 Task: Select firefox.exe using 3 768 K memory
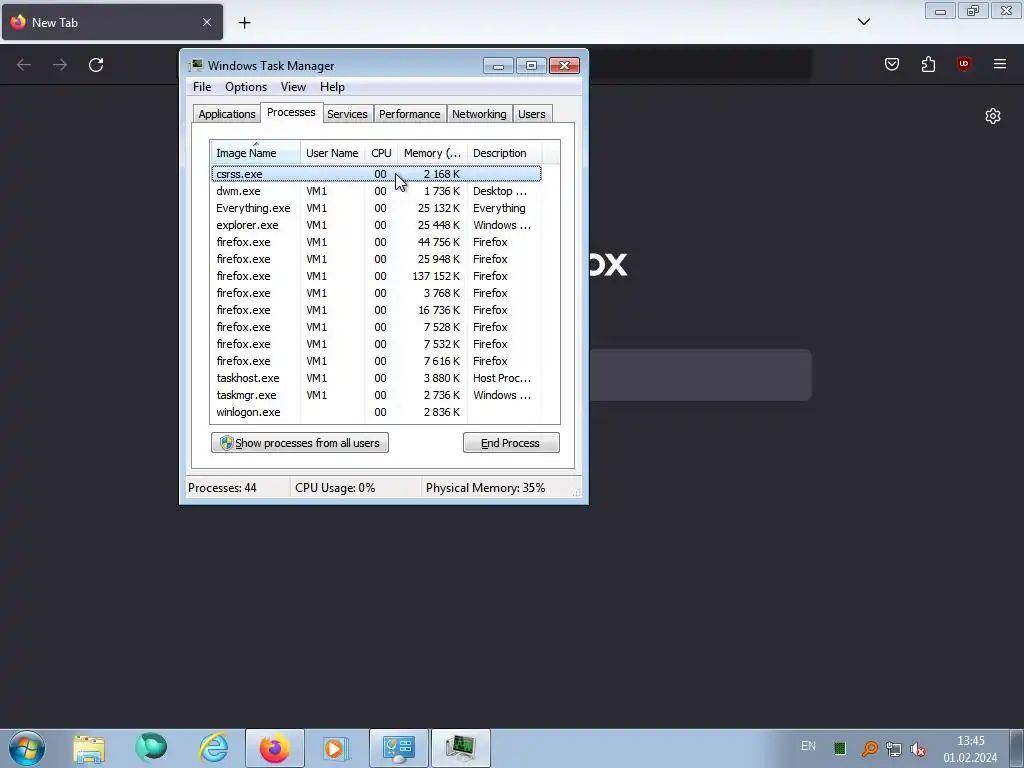pyautogui.click(x=376, y=293)
